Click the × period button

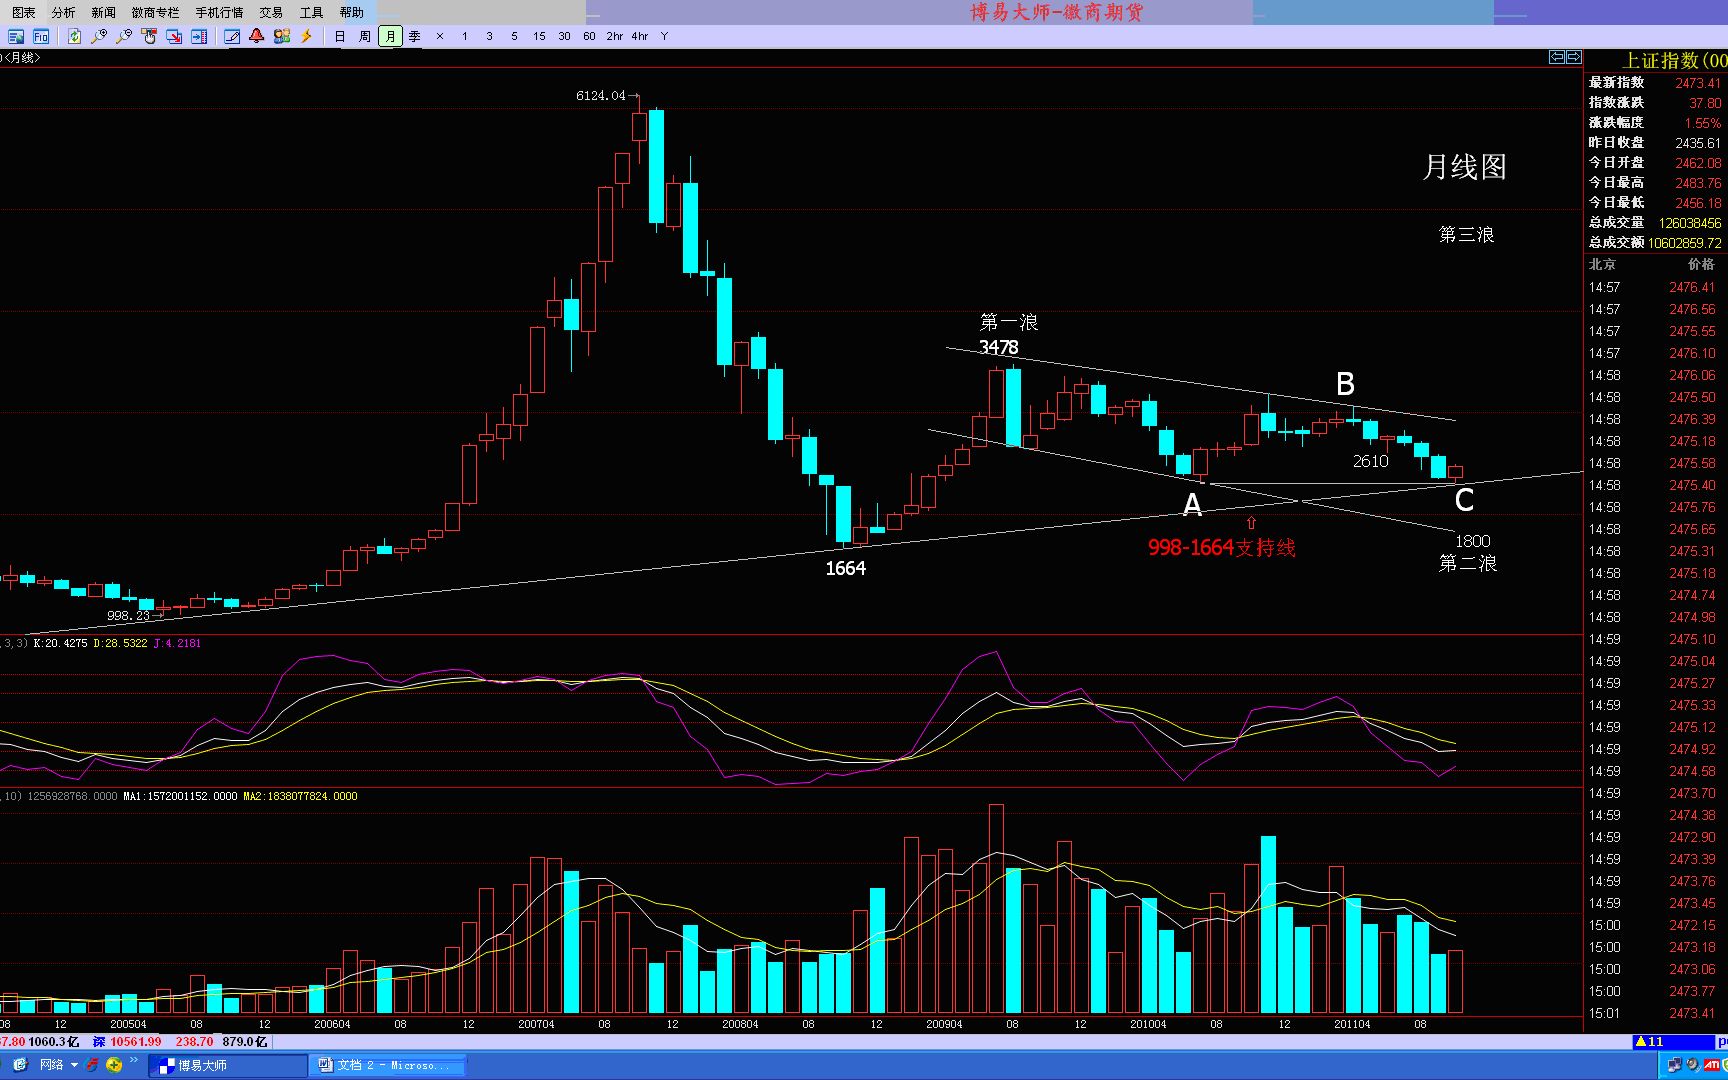[440, 36]
